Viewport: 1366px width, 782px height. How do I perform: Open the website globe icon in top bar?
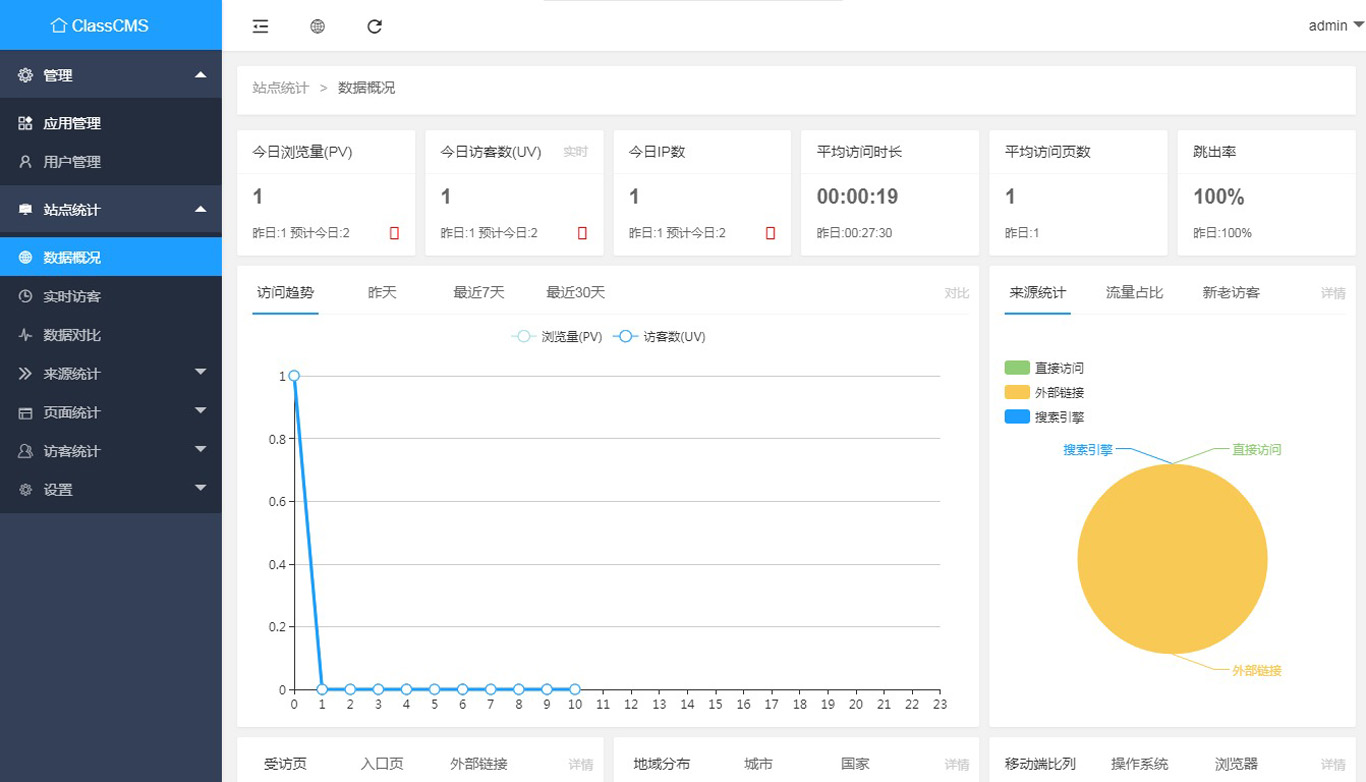click(x=317, y=26)
